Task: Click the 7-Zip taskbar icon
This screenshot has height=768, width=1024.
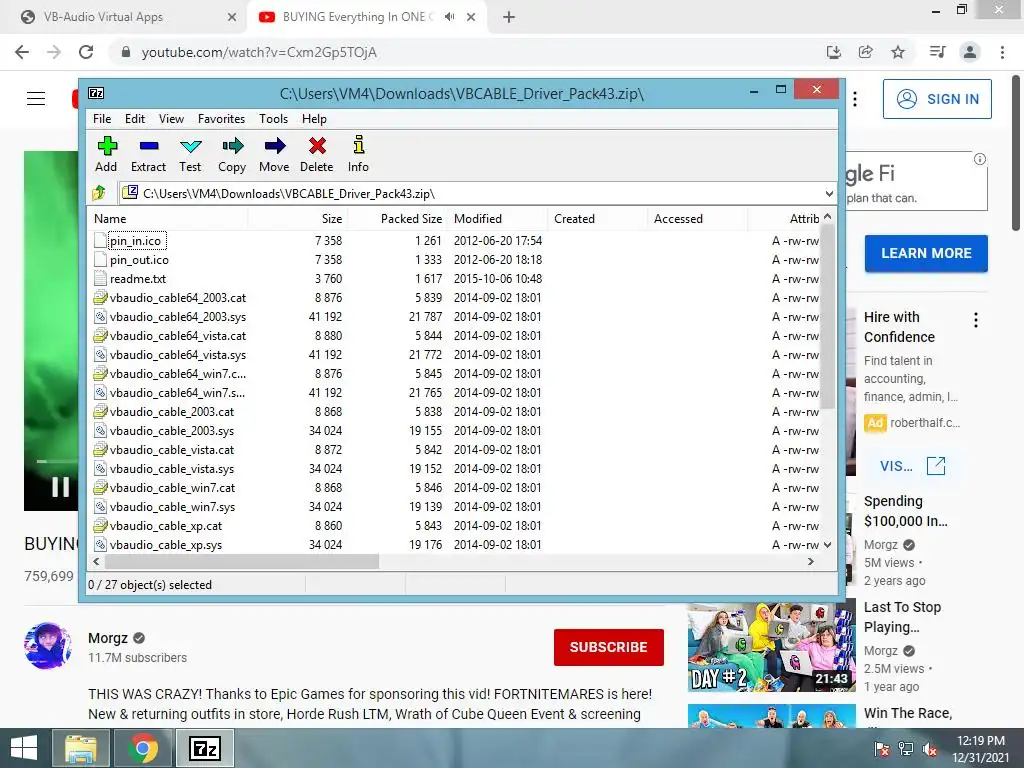Action: 205,748
